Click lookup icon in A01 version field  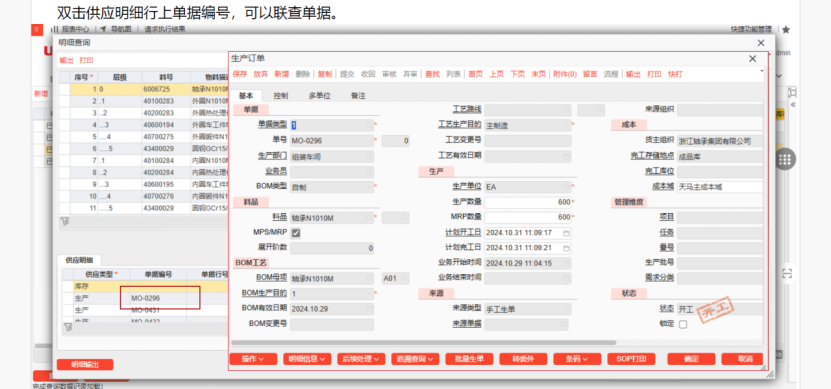click(x=404, y=278)
